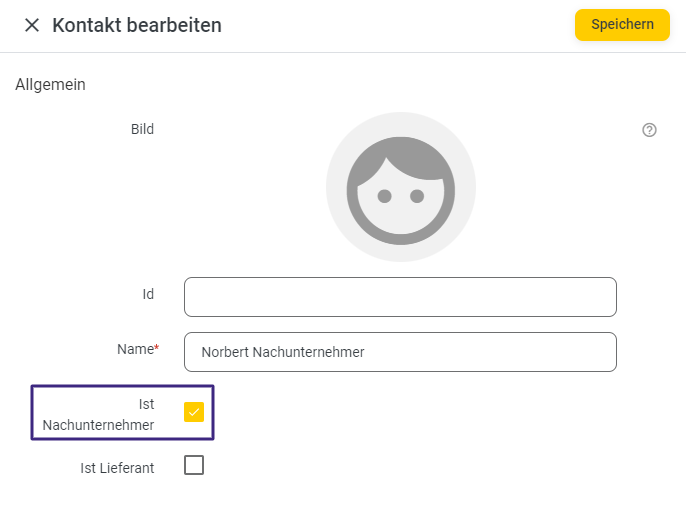Screen dimensions: 686x517
Task: Save contact with the Speichern button
Action: point(622,25)
